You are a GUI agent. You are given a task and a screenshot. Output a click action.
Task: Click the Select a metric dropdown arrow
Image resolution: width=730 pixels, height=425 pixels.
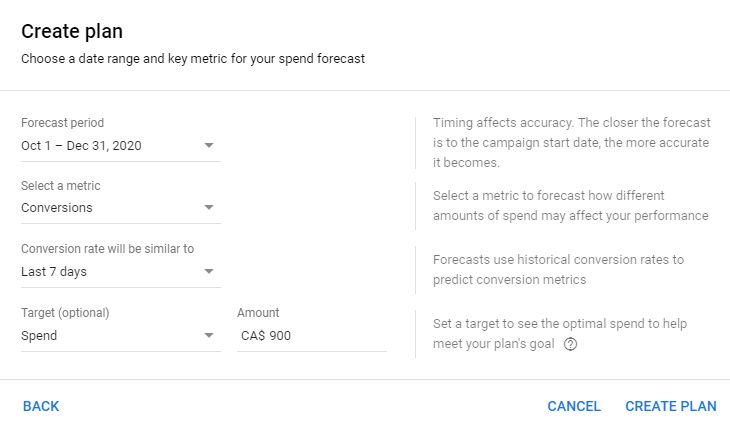pos(209,208)
